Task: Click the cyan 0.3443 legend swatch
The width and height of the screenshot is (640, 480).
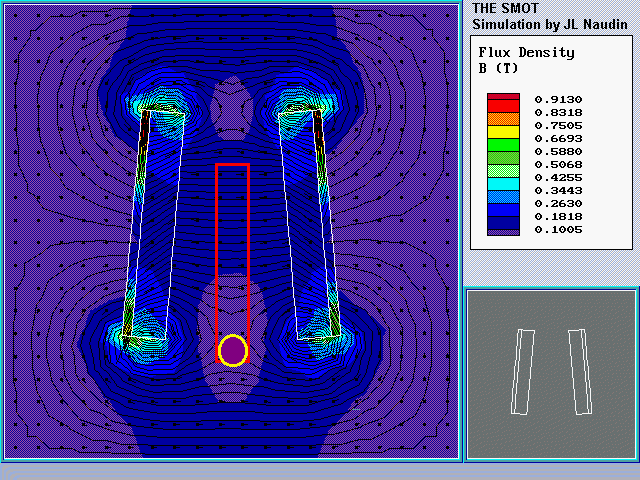Action: pos(503,184)
